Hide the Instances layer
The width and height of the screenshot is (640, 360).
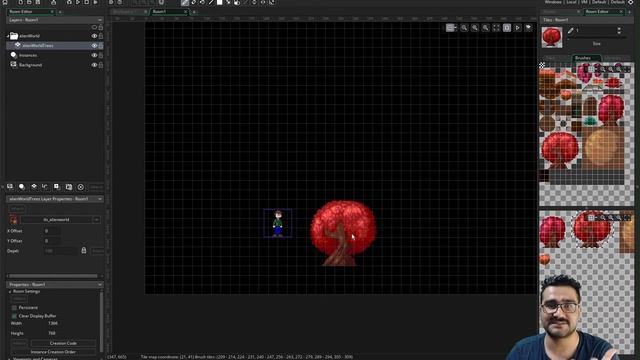pos(94,55)
